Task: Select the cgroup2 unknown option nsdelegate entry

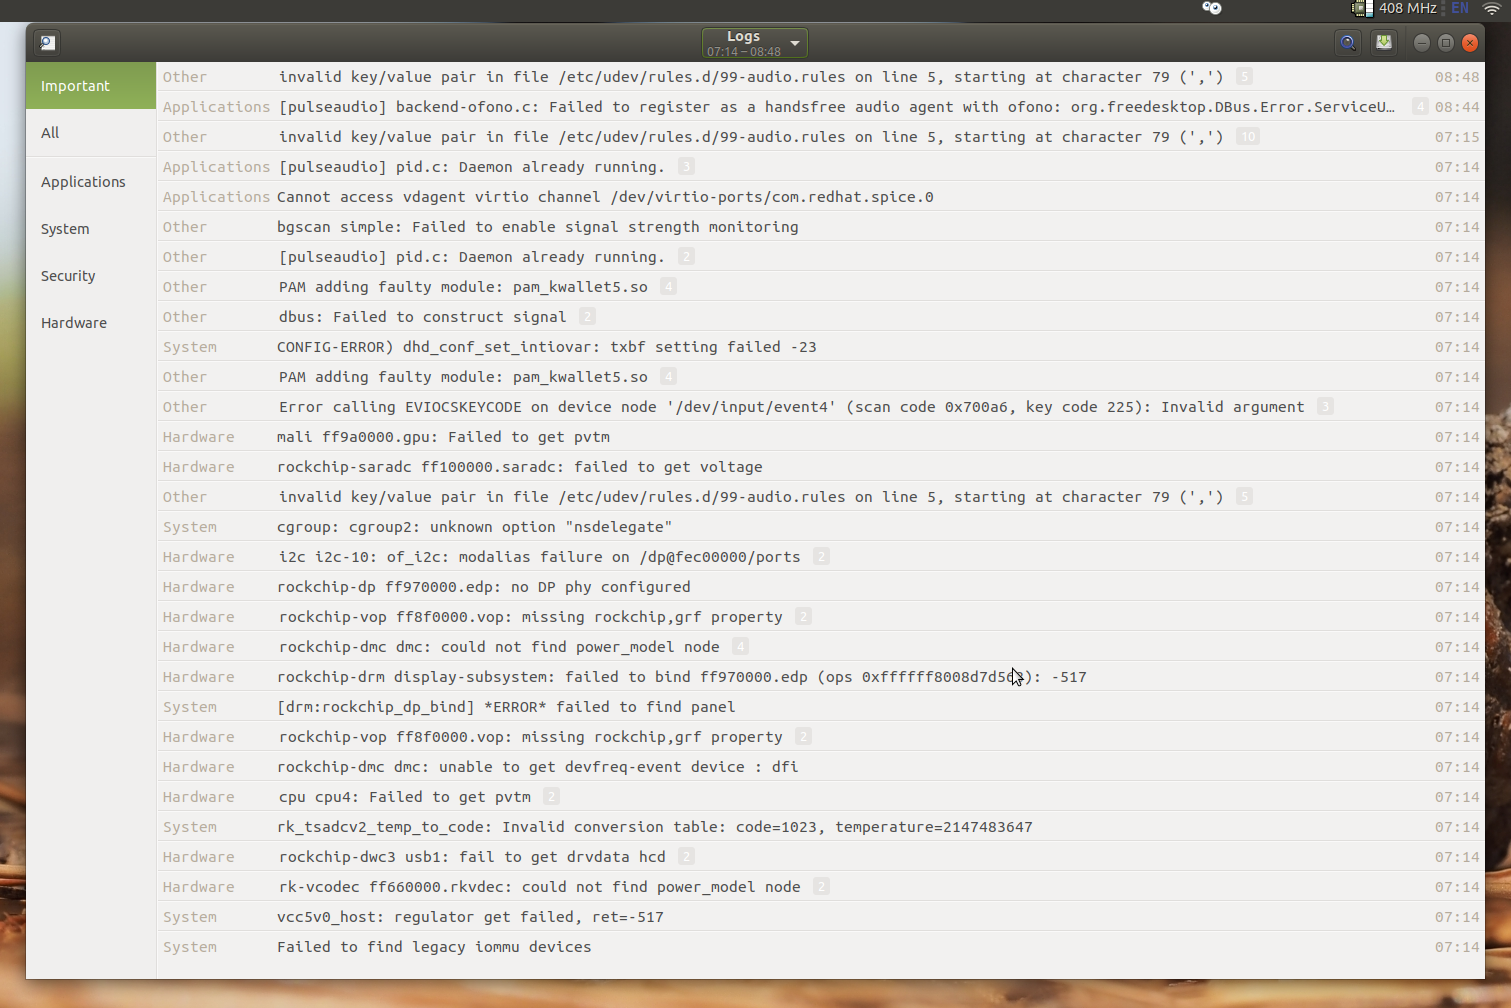Action: click(x=474, y=527)
